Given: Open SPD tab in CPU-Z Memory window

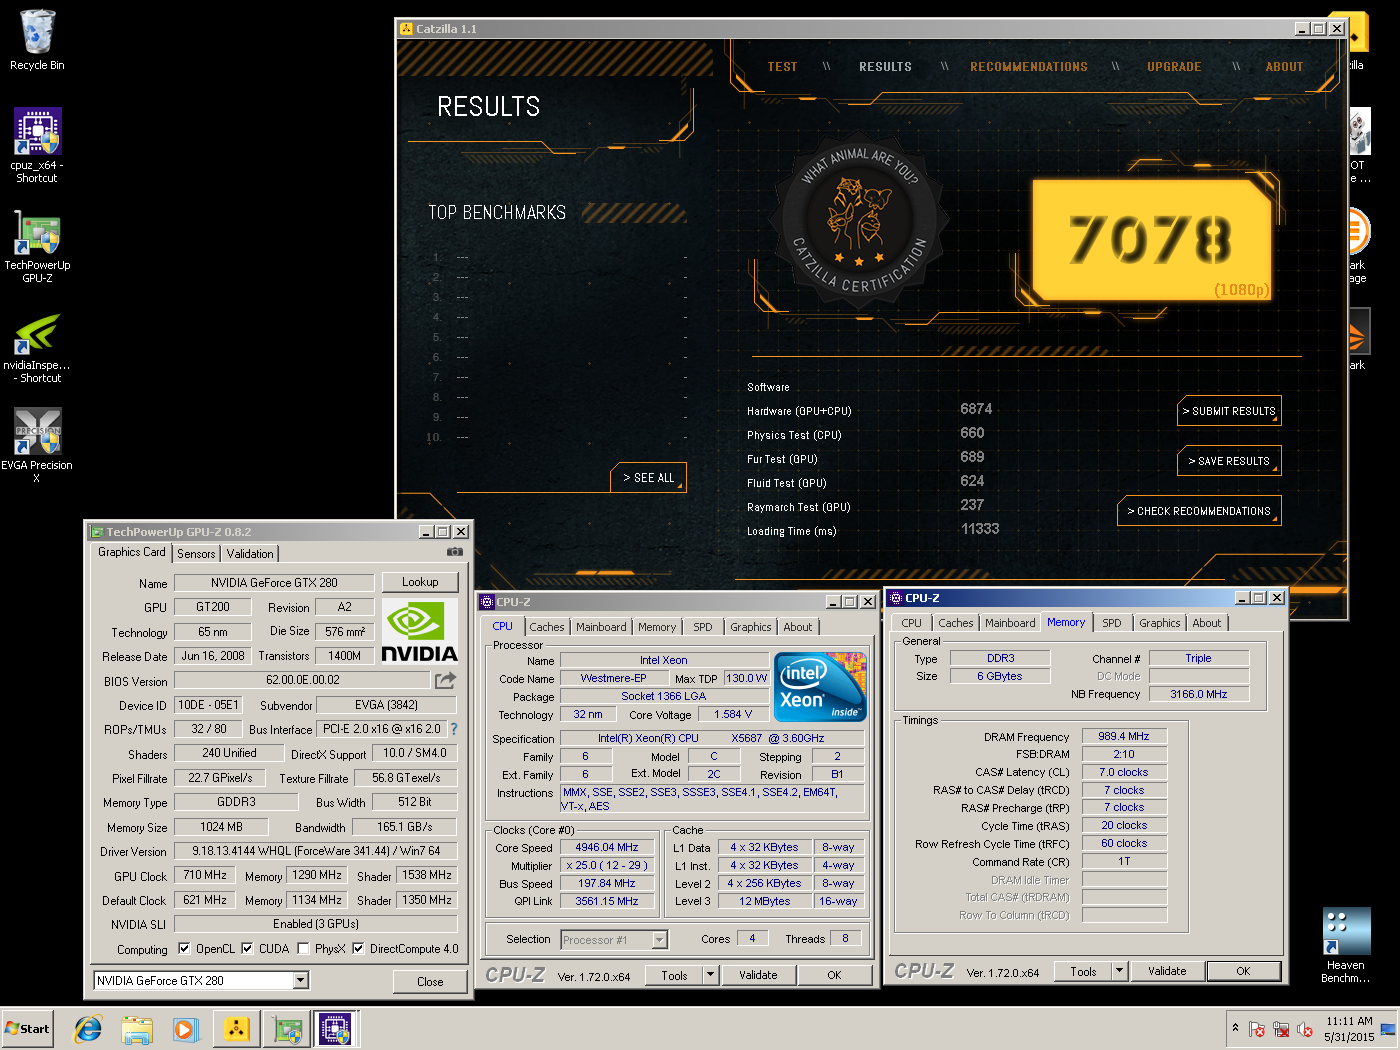Looking at the screenshot, I should pos(1112,623).
